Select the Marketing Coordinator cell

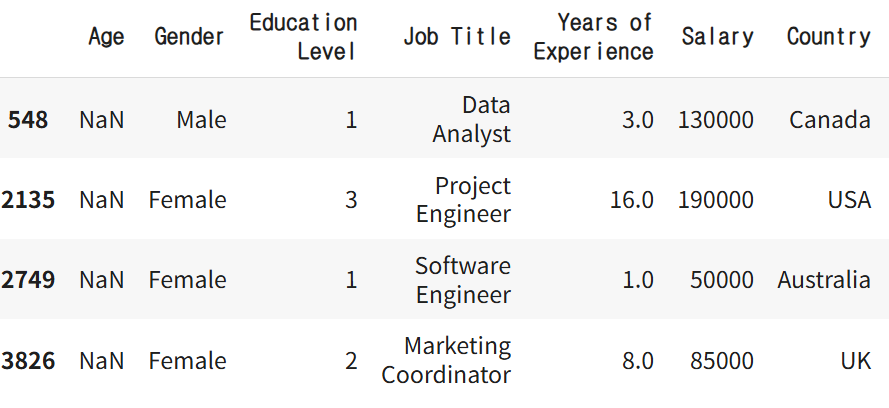pos(446,360)
